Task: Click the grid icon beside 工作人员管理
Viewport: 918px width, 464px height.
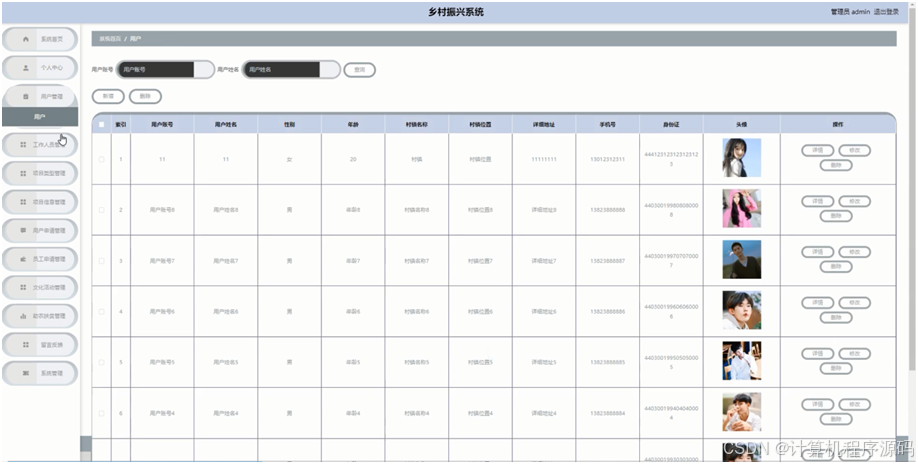Action: (23, 145)
